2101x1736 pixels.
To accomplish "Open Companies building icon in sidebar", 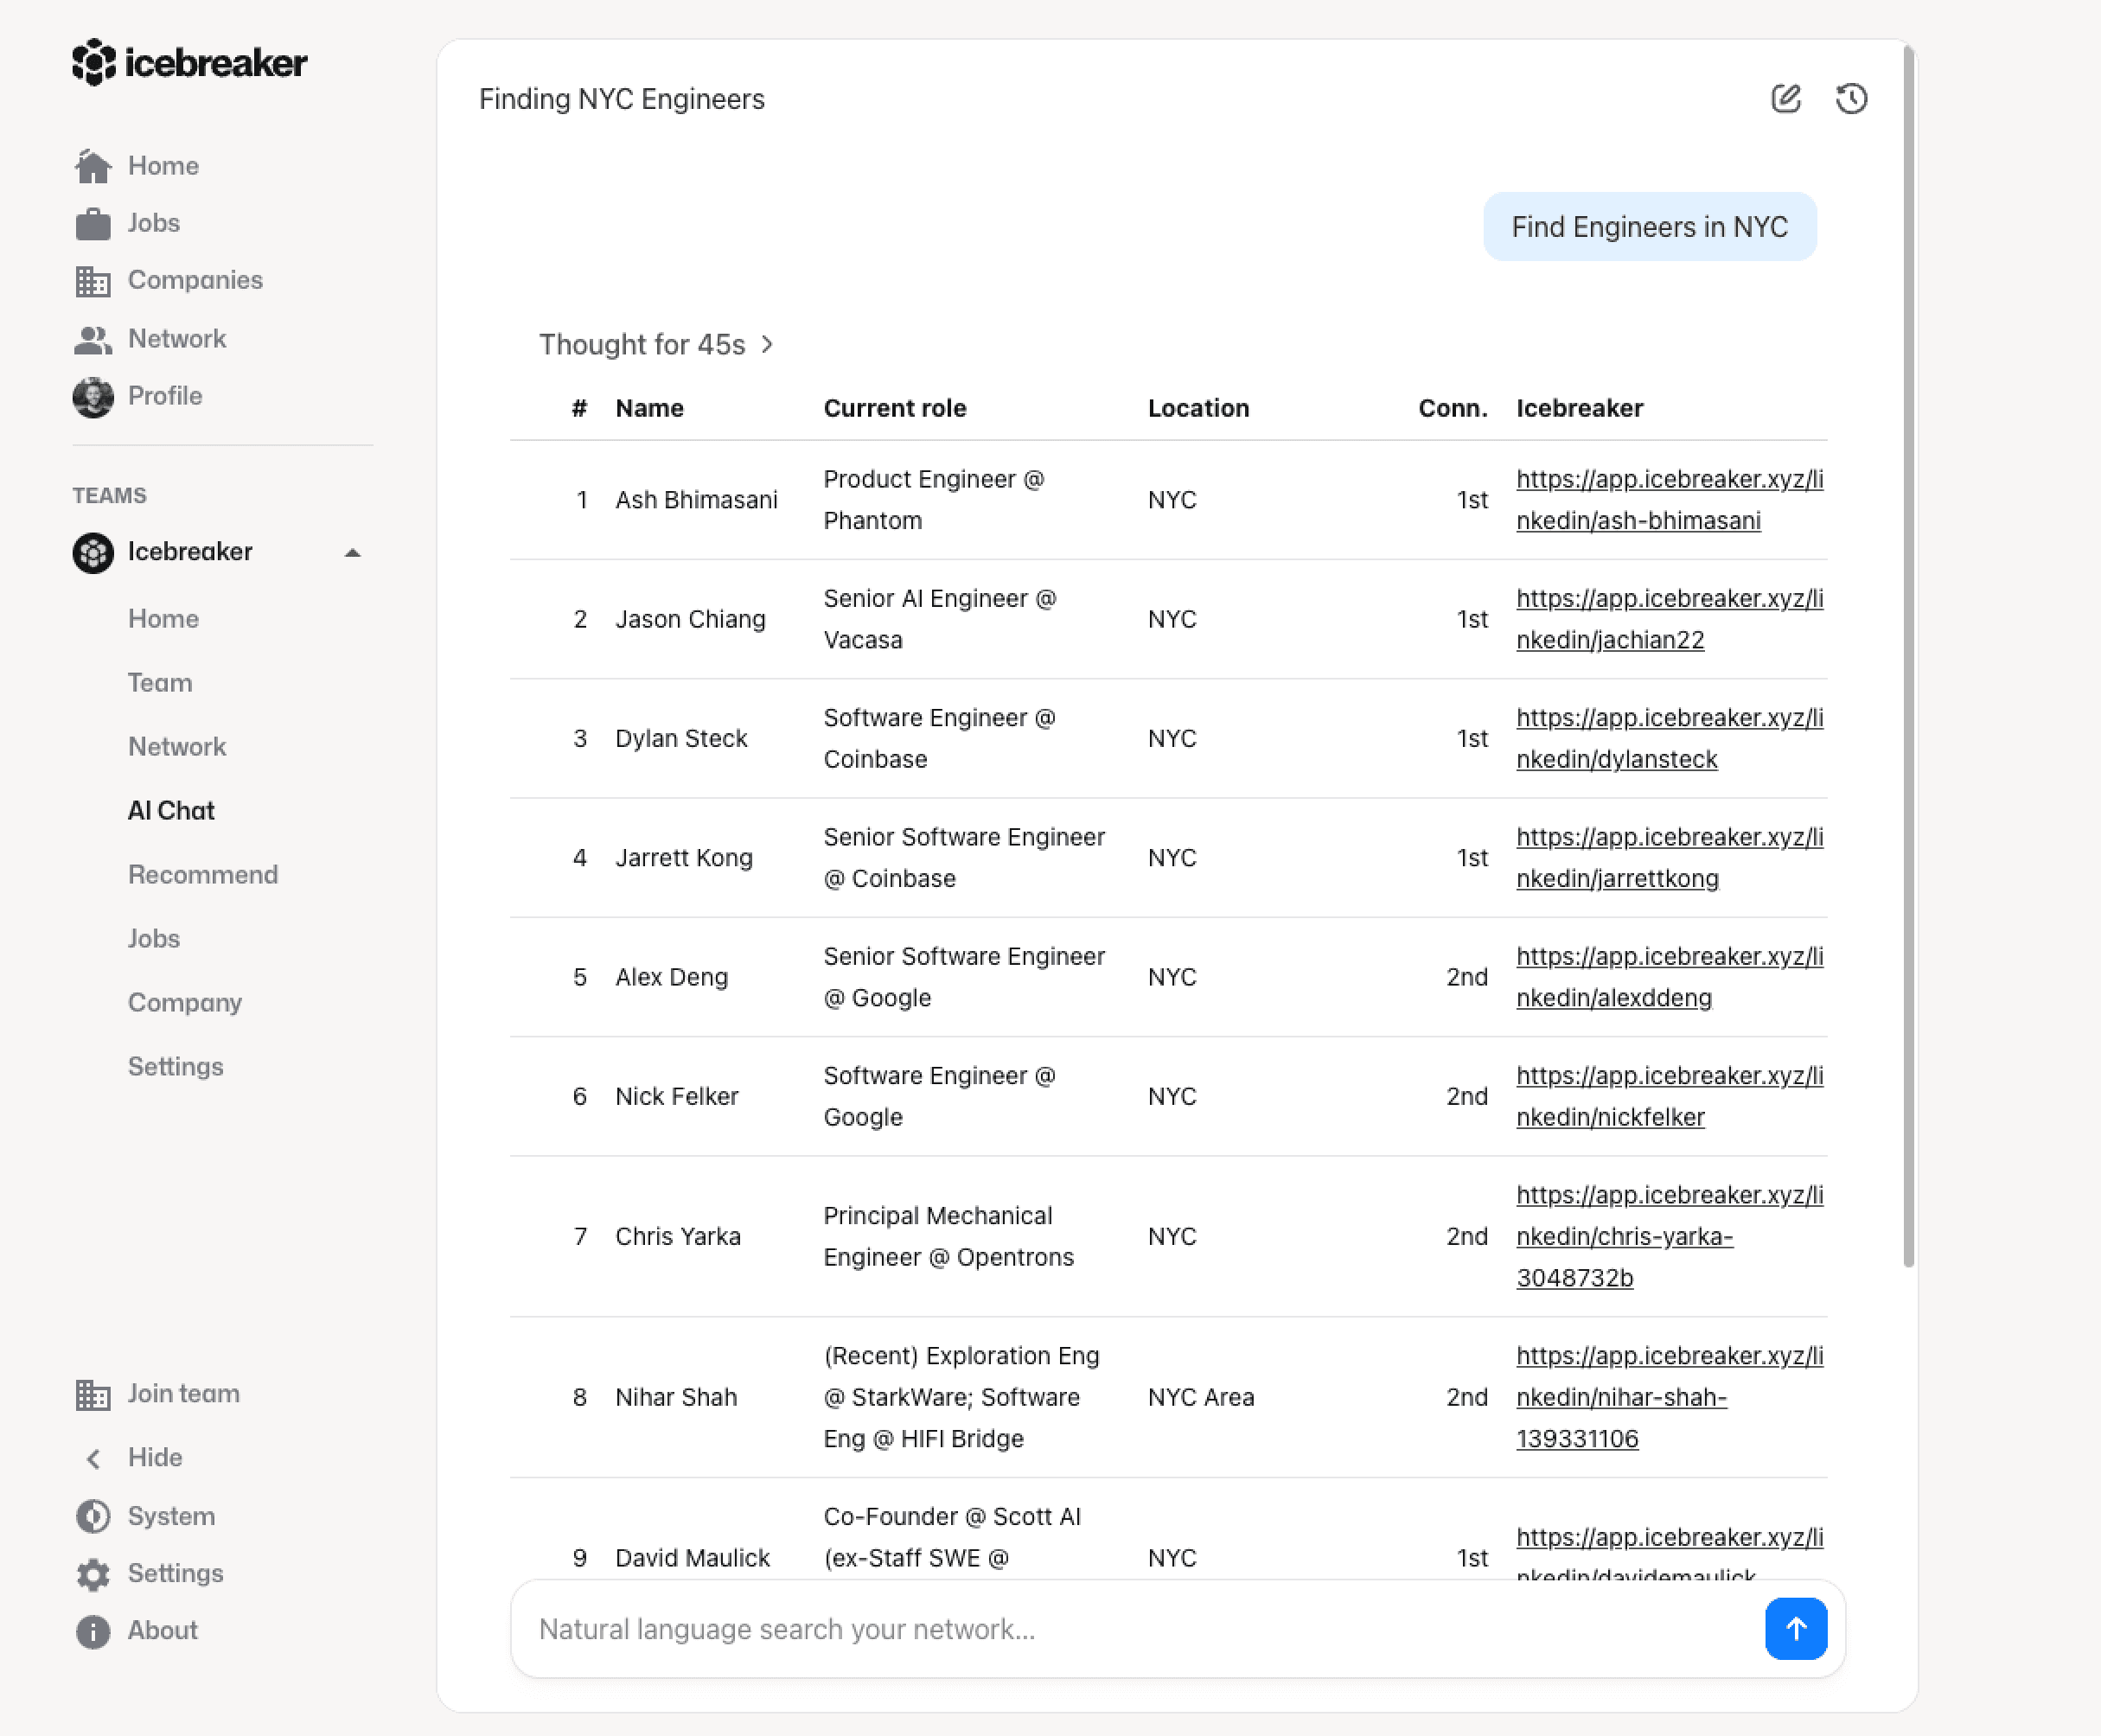I will click(93, 281).
